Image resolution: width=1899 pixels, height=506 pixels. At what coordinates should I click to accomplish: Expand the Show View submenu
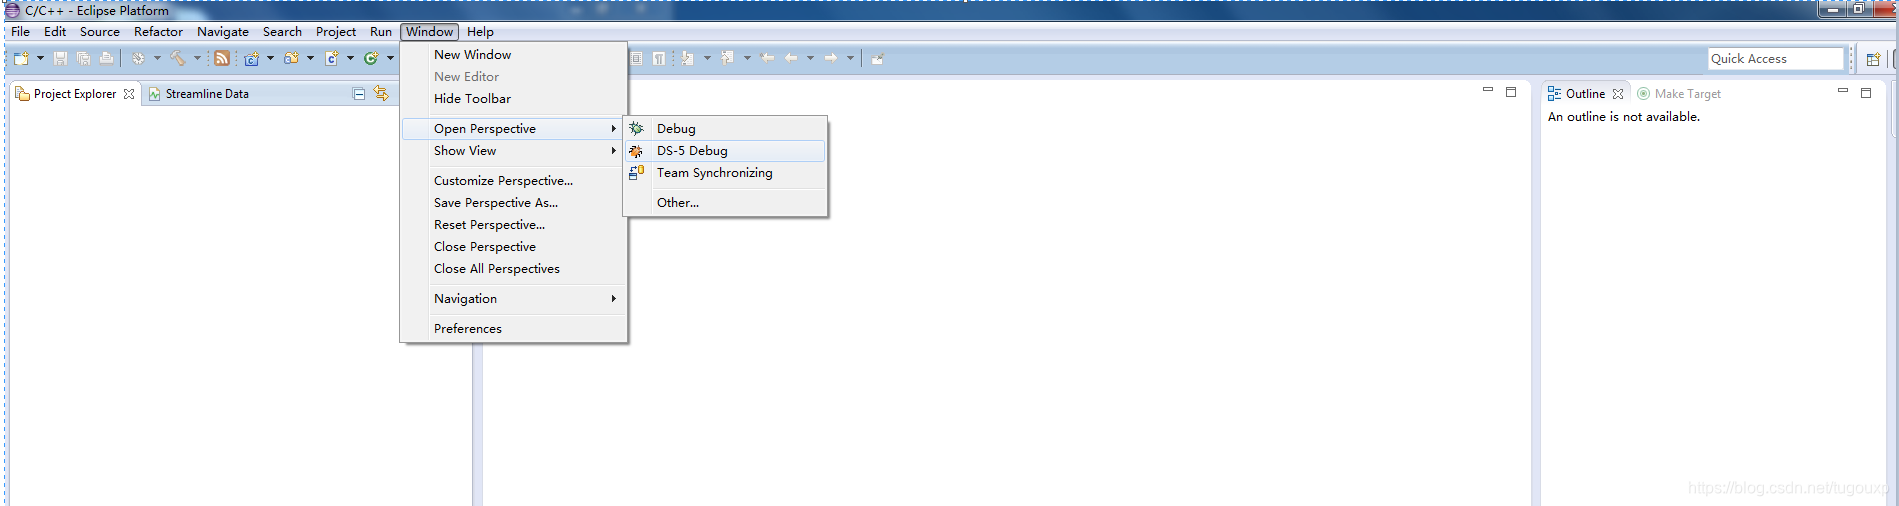[514, 151]
